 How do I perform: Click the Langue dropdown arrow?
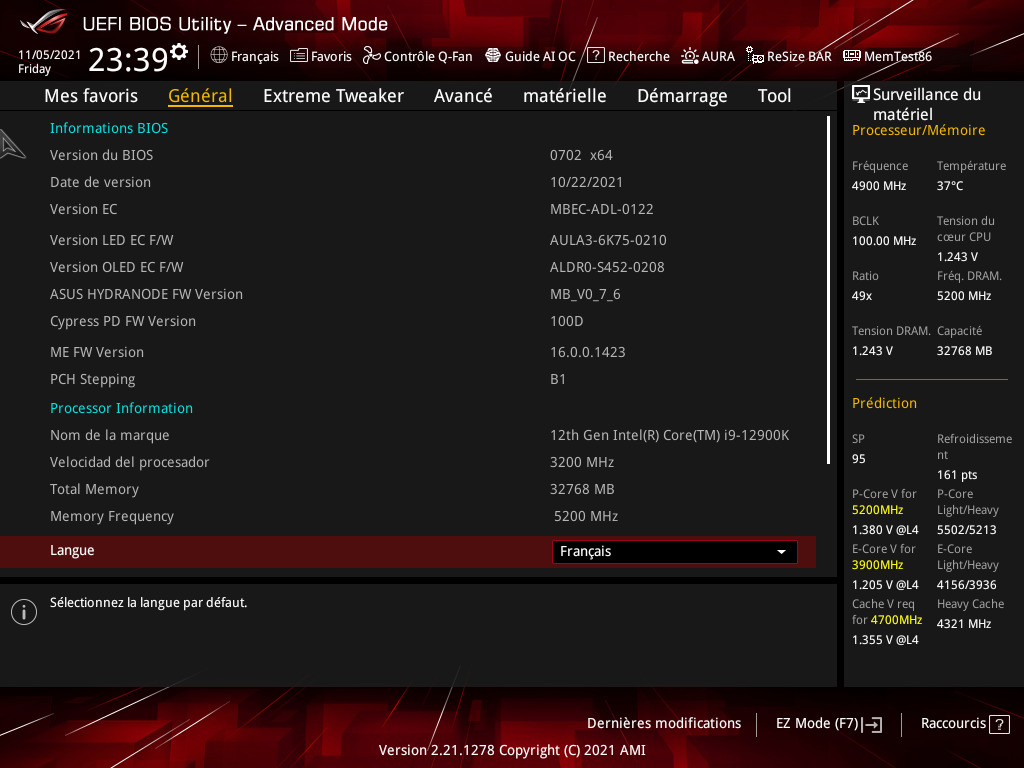781,552
